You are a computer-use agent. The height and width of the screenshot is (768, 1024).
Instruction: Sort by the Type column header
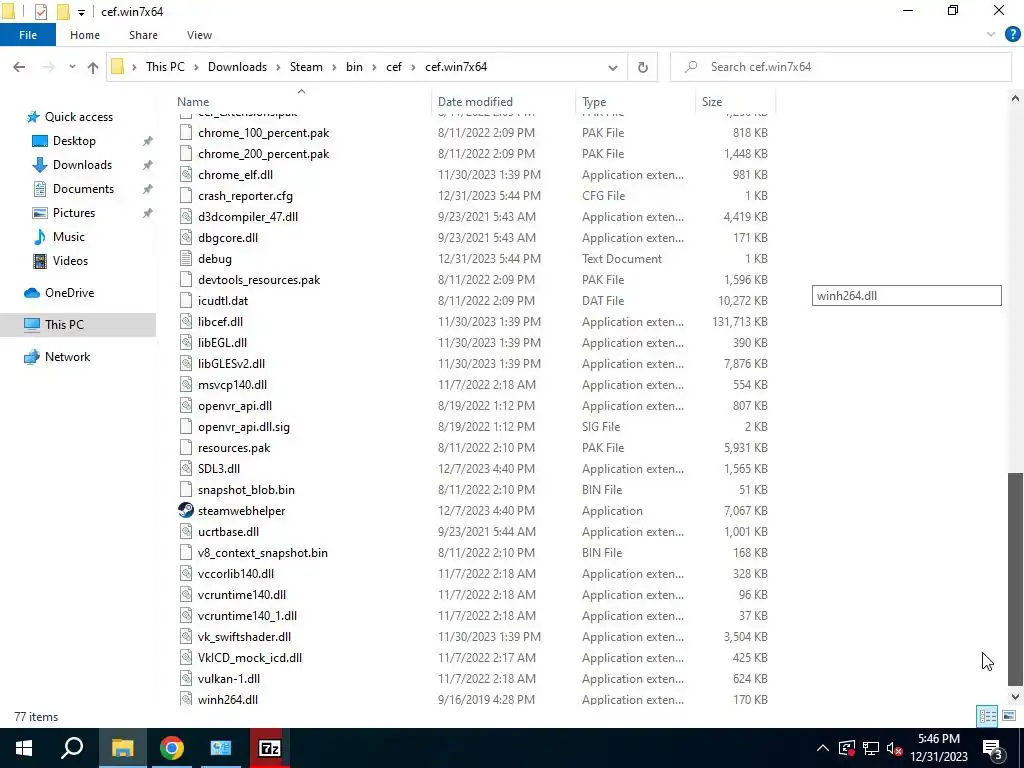tap(594, 102)
